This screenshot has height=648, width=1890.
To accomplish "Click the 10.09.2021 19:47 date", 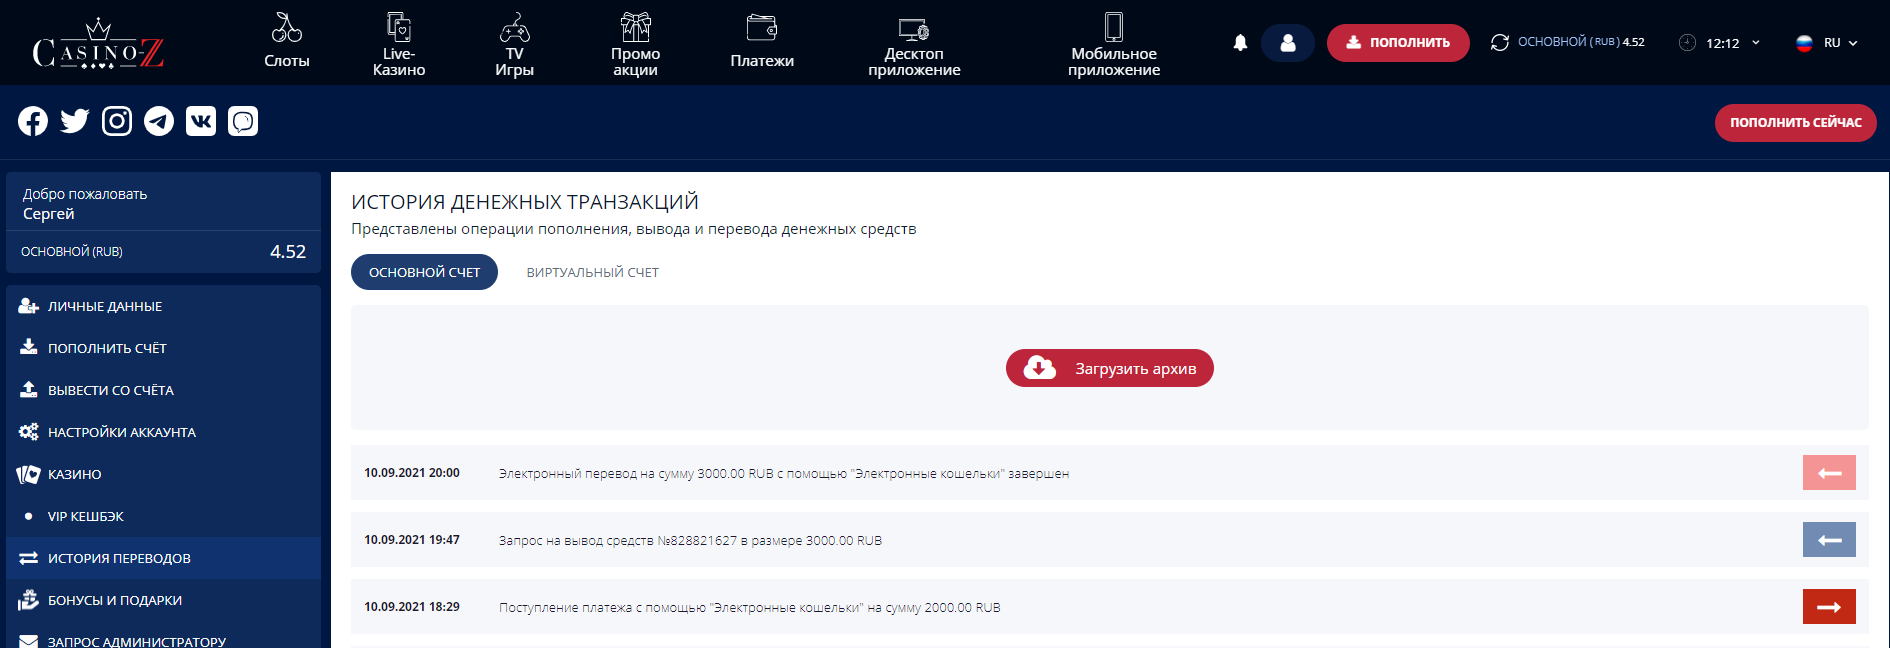I will (x=412, y=540).
